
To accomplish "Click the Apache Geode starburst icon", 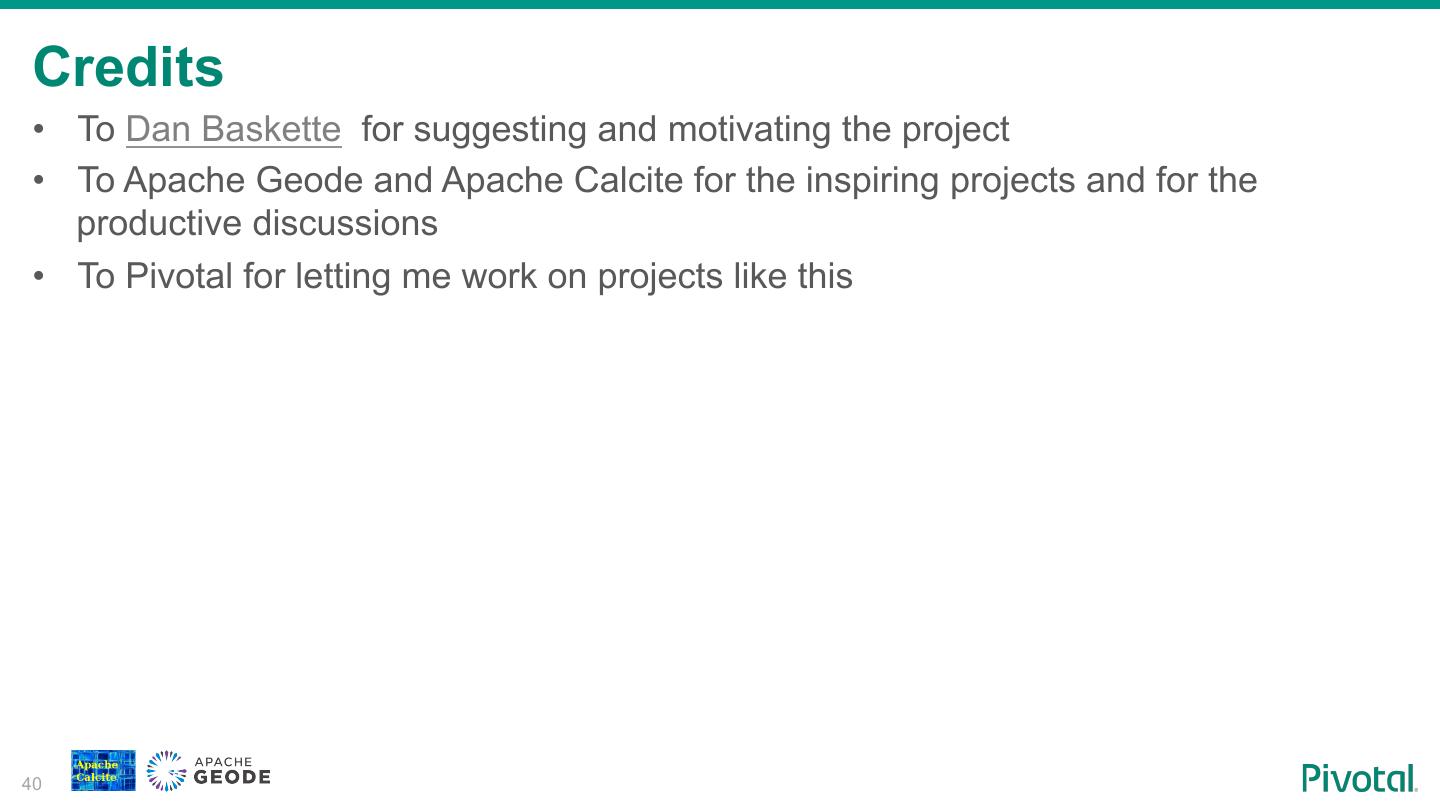I will (x=166, y=771).
